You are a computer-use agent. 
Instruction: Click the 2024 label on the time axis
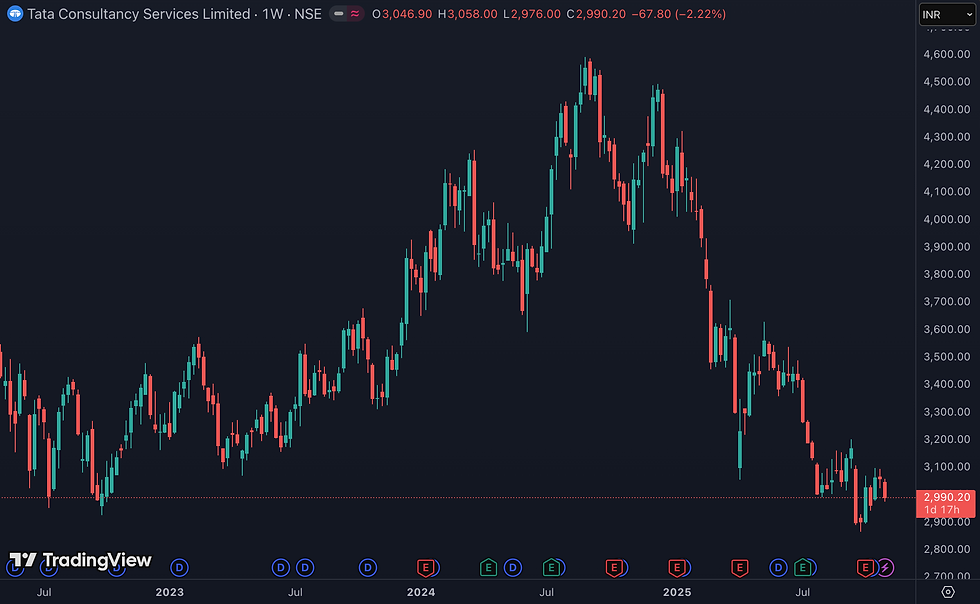421,592
